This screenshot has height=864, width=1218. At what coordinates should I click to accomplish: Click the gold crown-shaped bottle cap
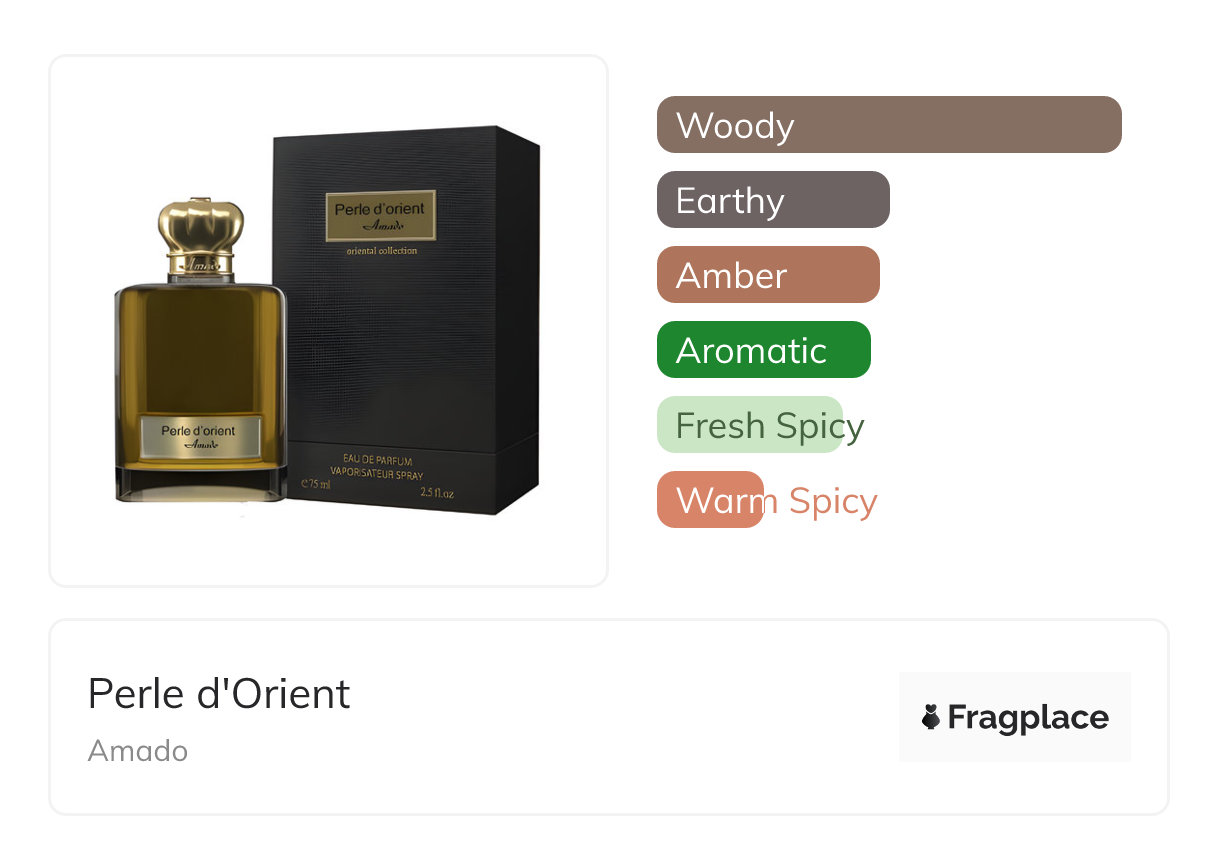coord(201,228)
